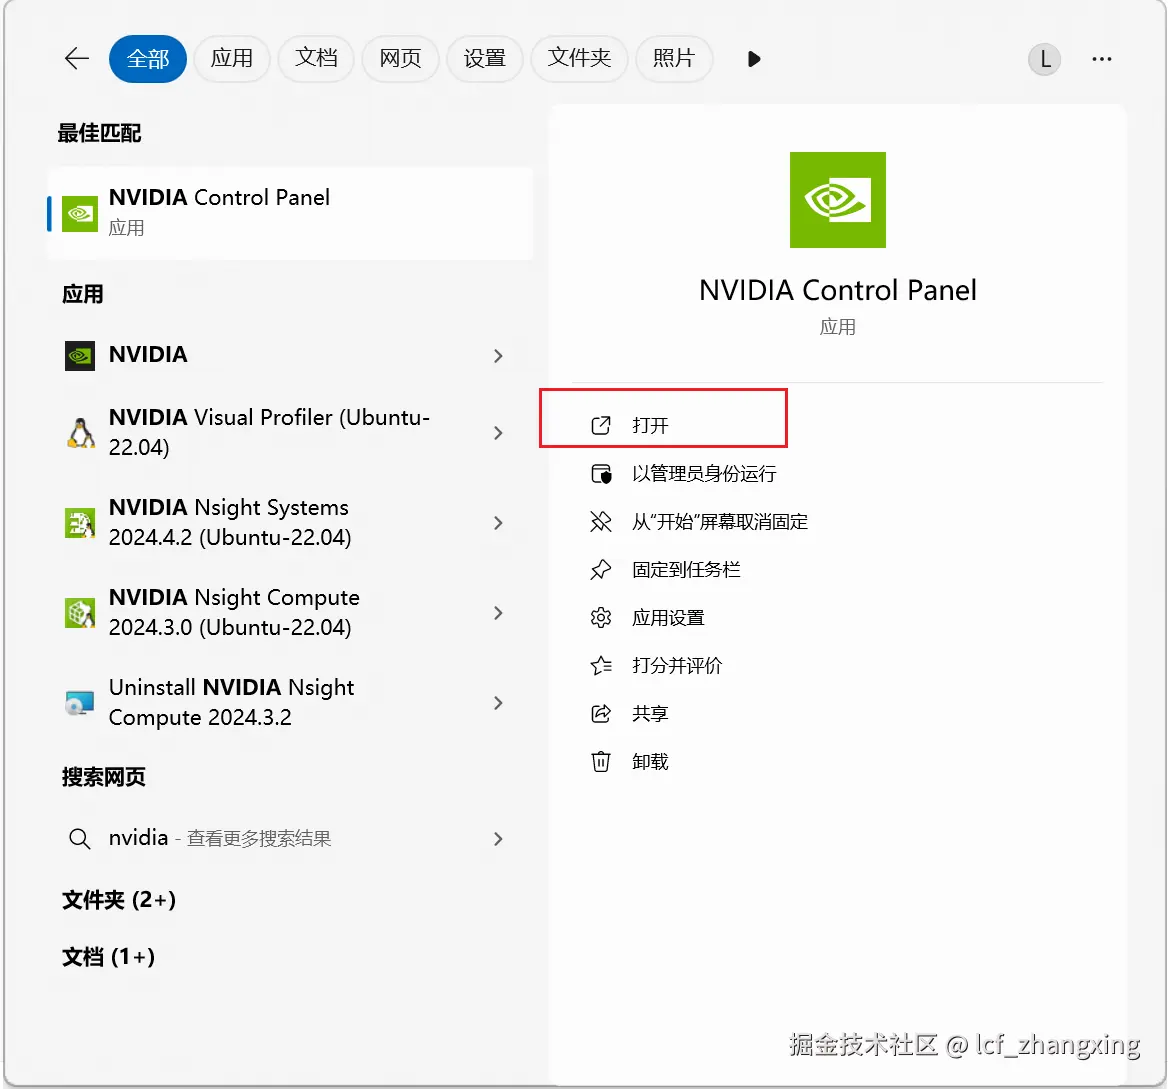
Task: Click the Uninstall Nsight Compute installer icon
Action: click(80, 703)
